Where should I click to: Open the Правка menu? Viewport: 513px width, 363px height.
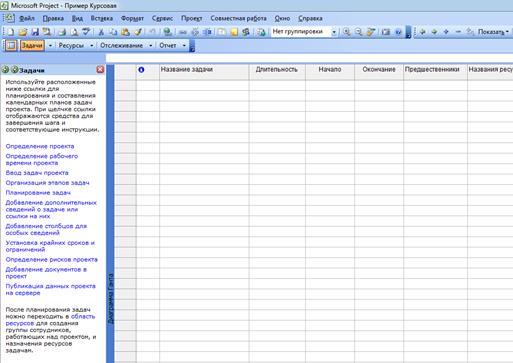53,18
